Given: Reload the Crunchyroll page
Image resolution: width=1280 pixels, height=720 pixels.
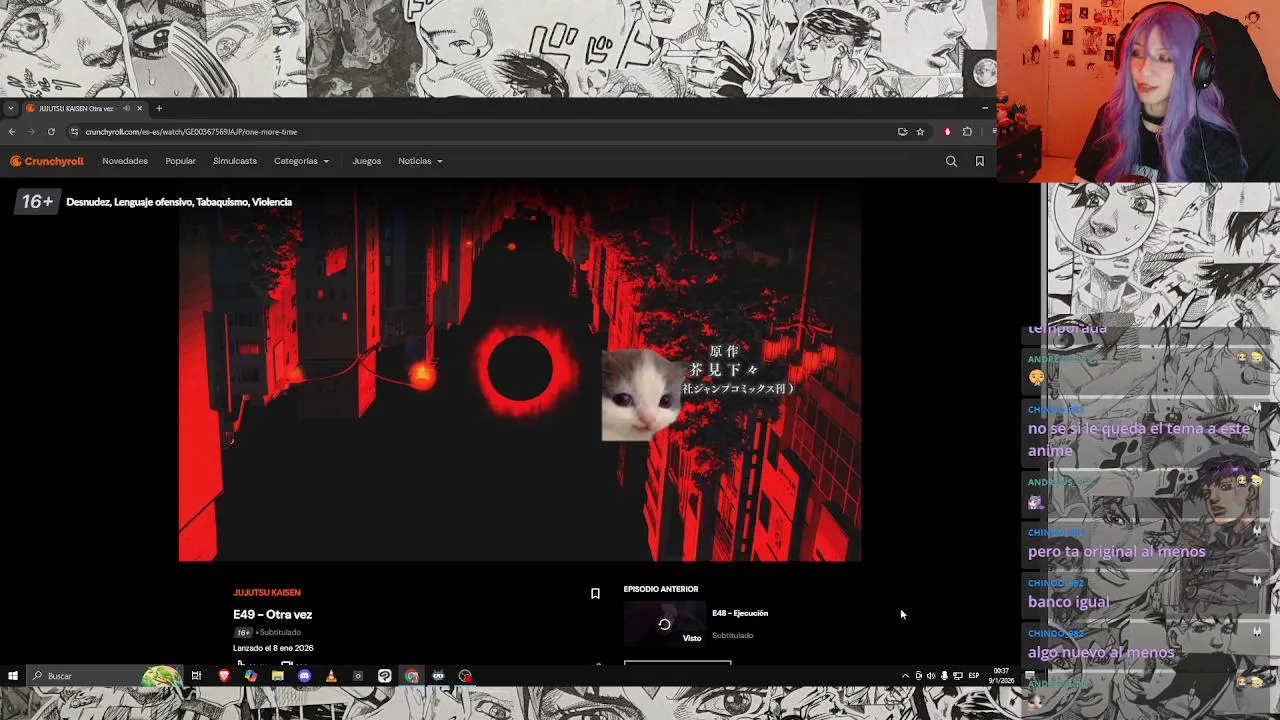Looking at the screenshot, I should pyautogui.click(x=51, y=132).
